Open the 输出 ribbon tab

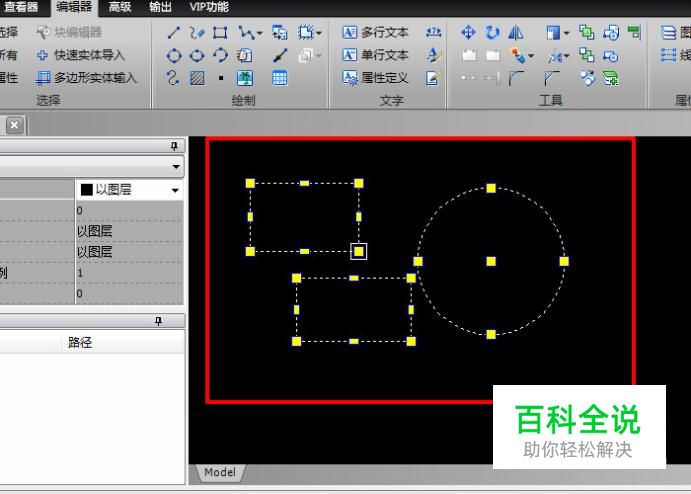point(160,7)
